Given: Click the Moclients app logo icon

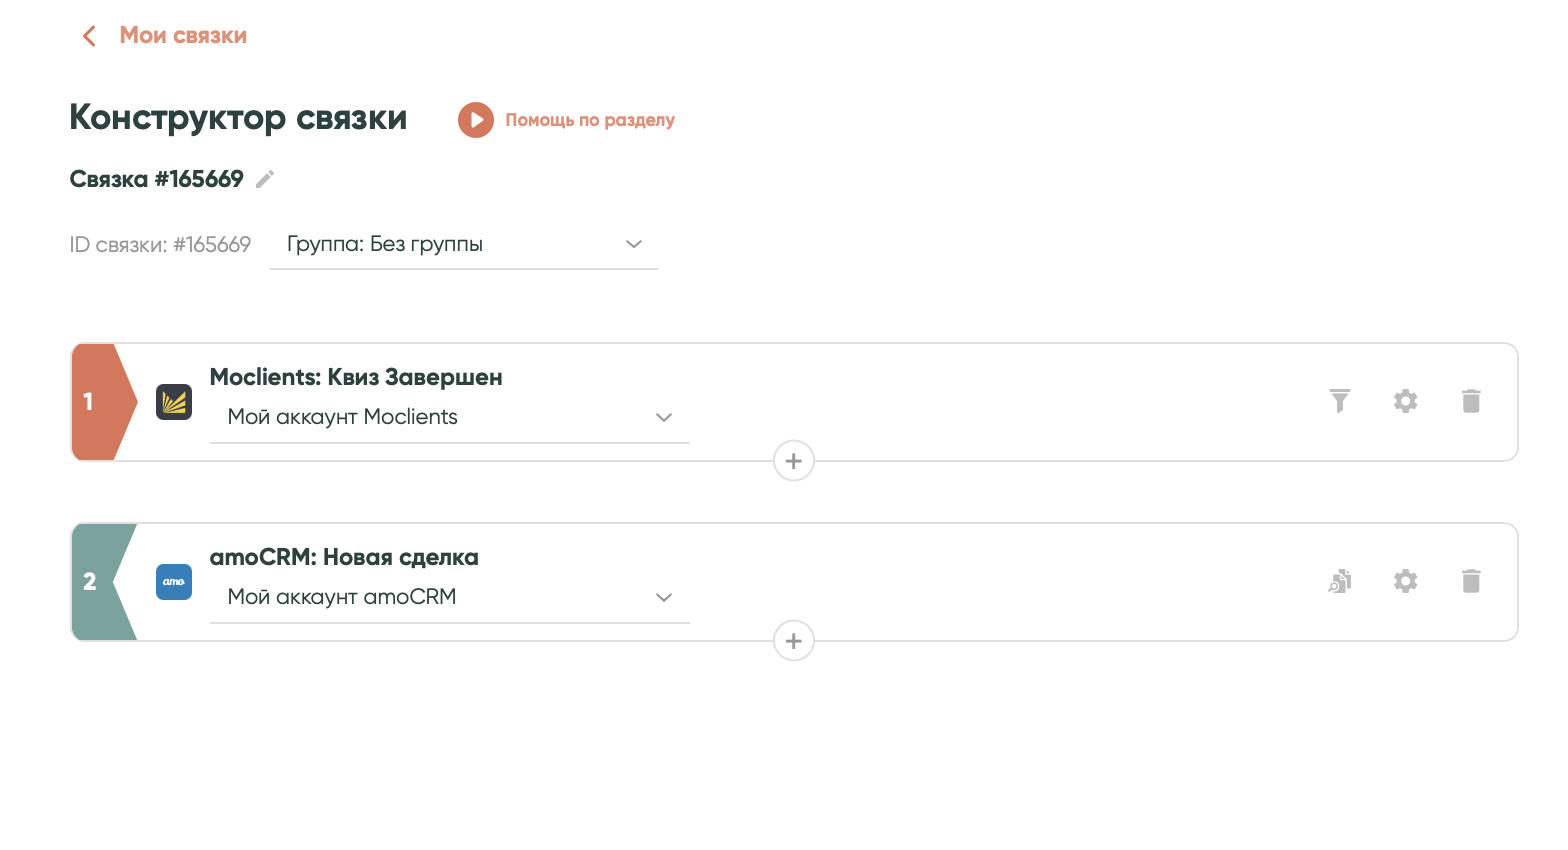Looking at the screenshot, I should tap(174, 402).
